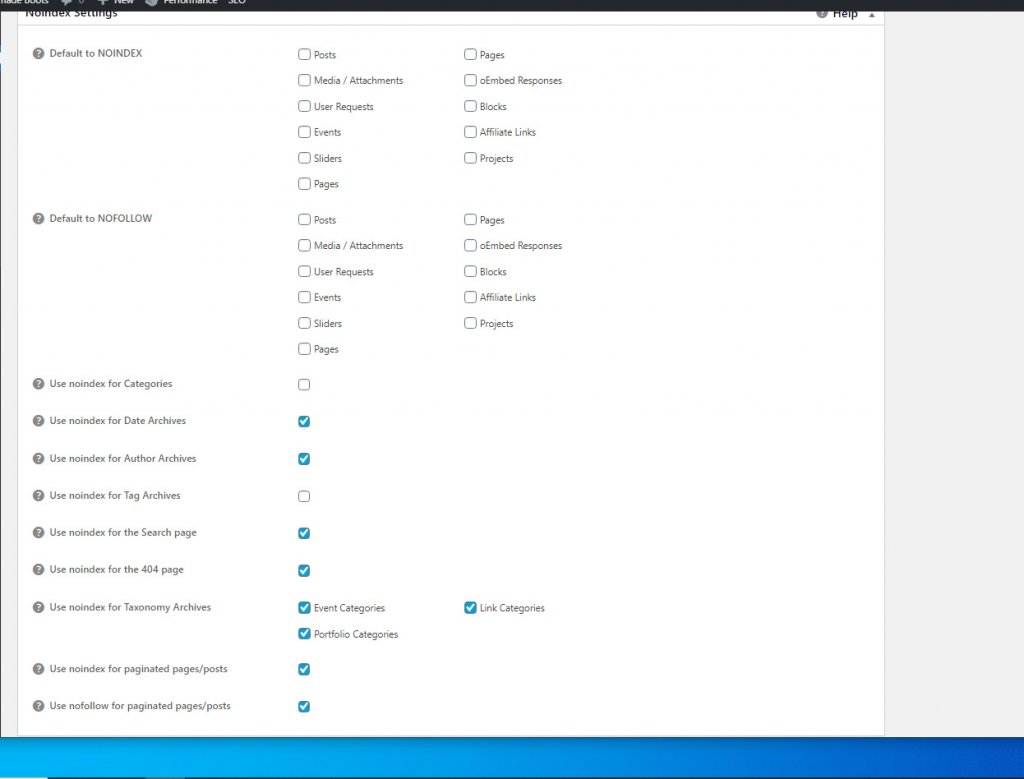The height and width of the screenshot is (779, 1024).
Task: Click 'Use noindex for the 404 page' label
Action: 117,570
